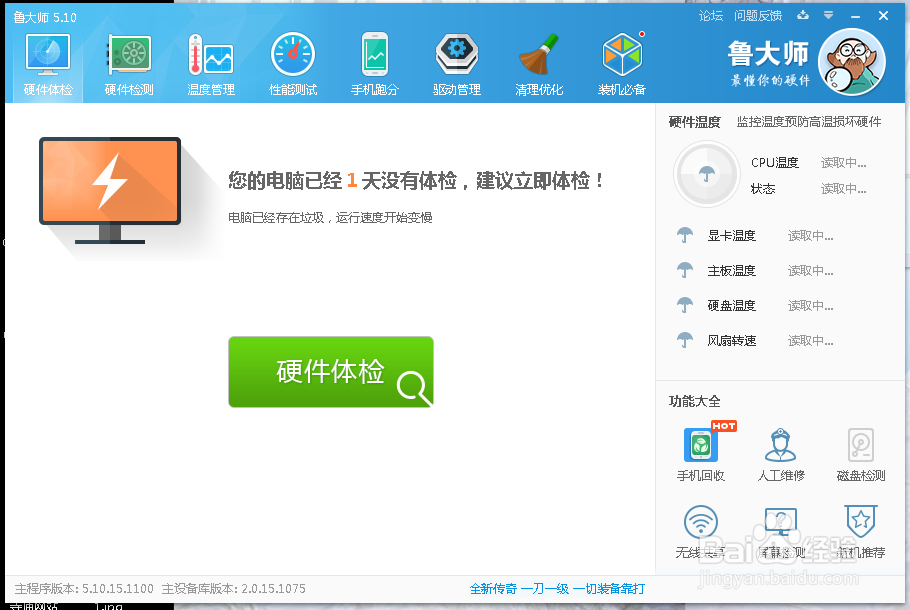The width and height of the screenshot is (910, 610).
Task: Click the download/skin icon in title bar
Action: (803, 16)
